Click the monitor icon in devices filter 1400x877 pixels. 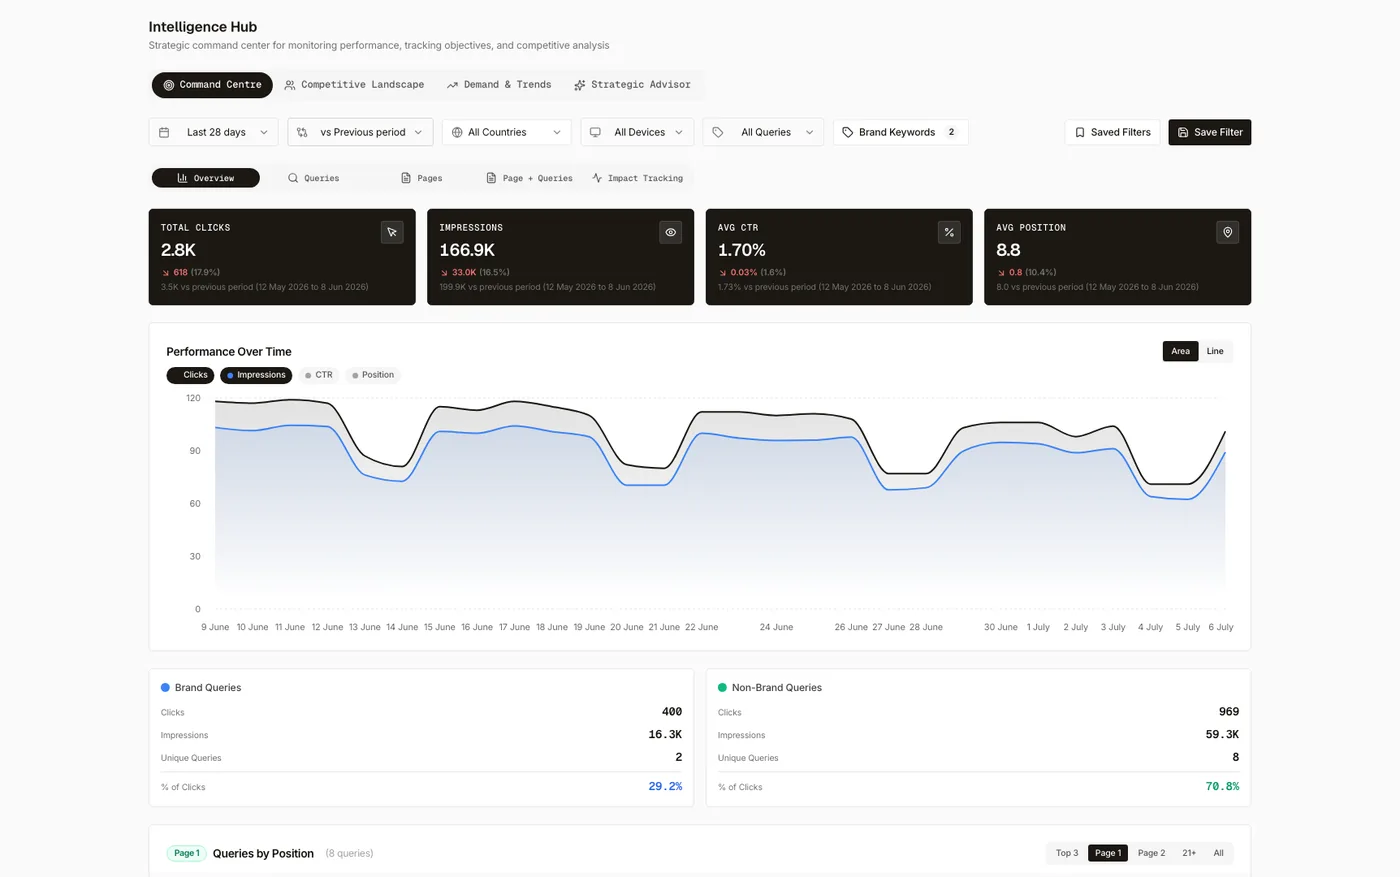595,132
